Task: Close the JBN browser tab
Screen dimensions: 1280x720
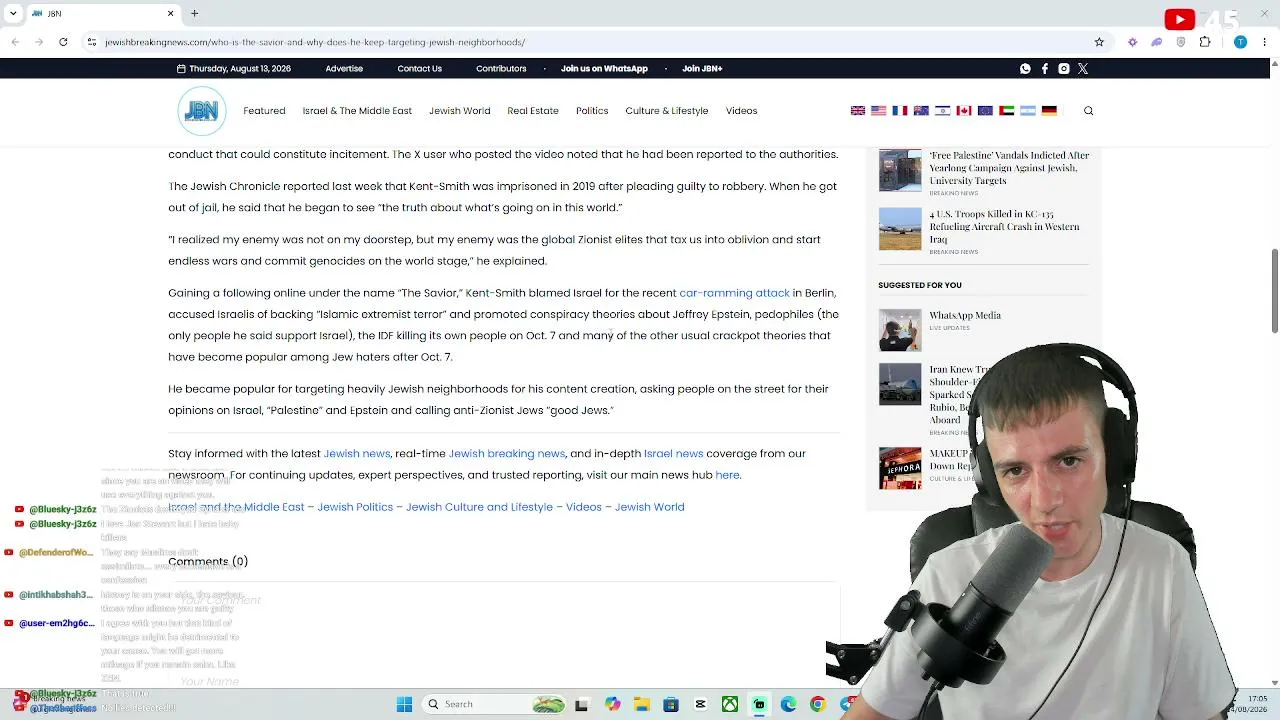Action: pyautogui.click(x=170, y=14)
